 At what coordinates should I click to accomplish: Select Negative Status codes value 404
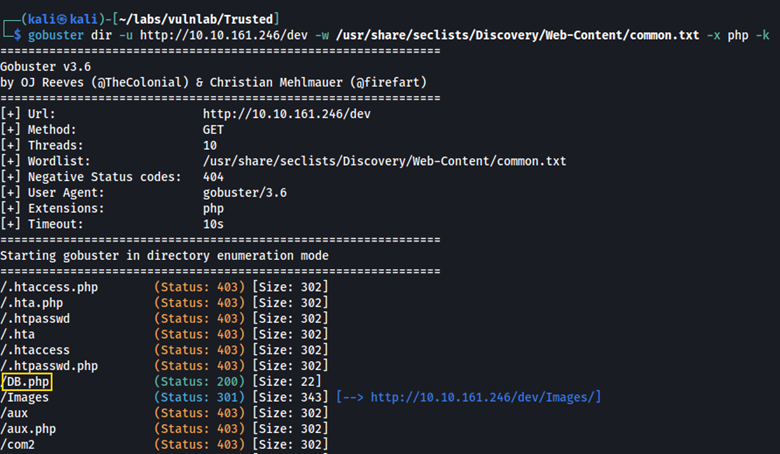[213, 177]
